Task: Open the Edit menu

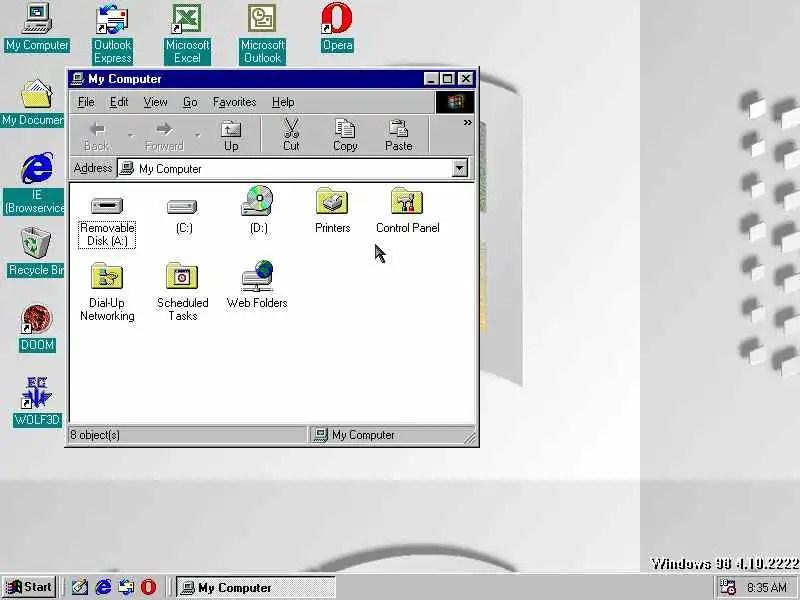Action: [119, 102]
